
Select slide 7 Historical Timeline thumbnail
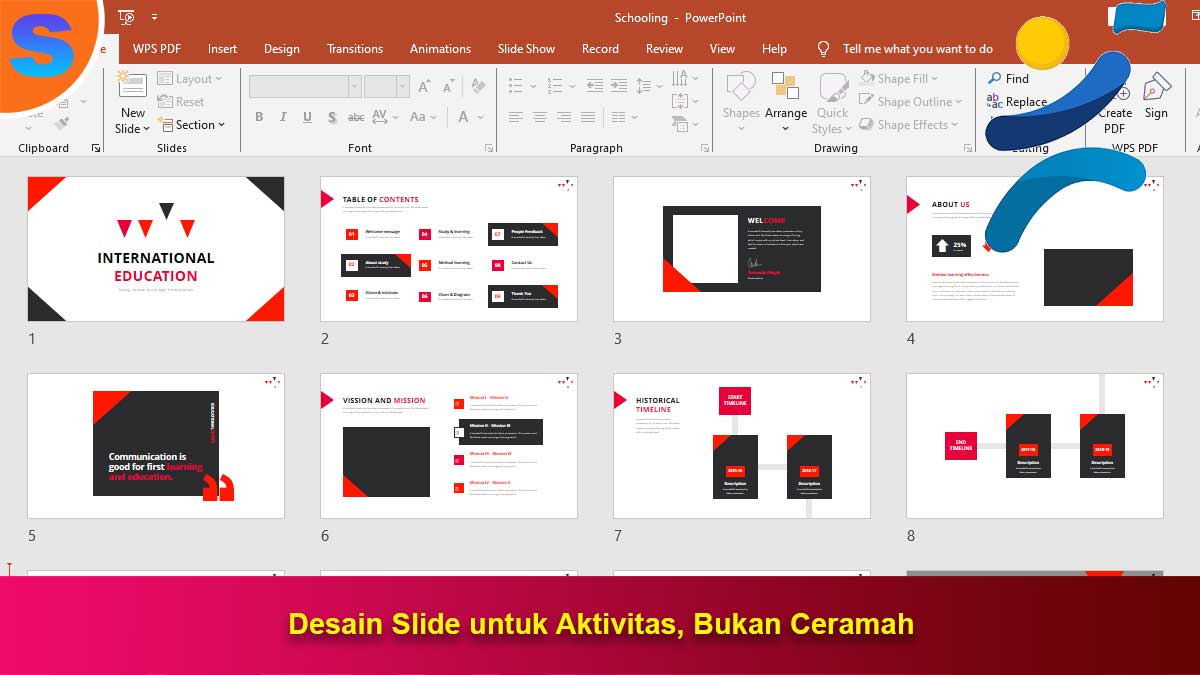(x=742, y=446)
